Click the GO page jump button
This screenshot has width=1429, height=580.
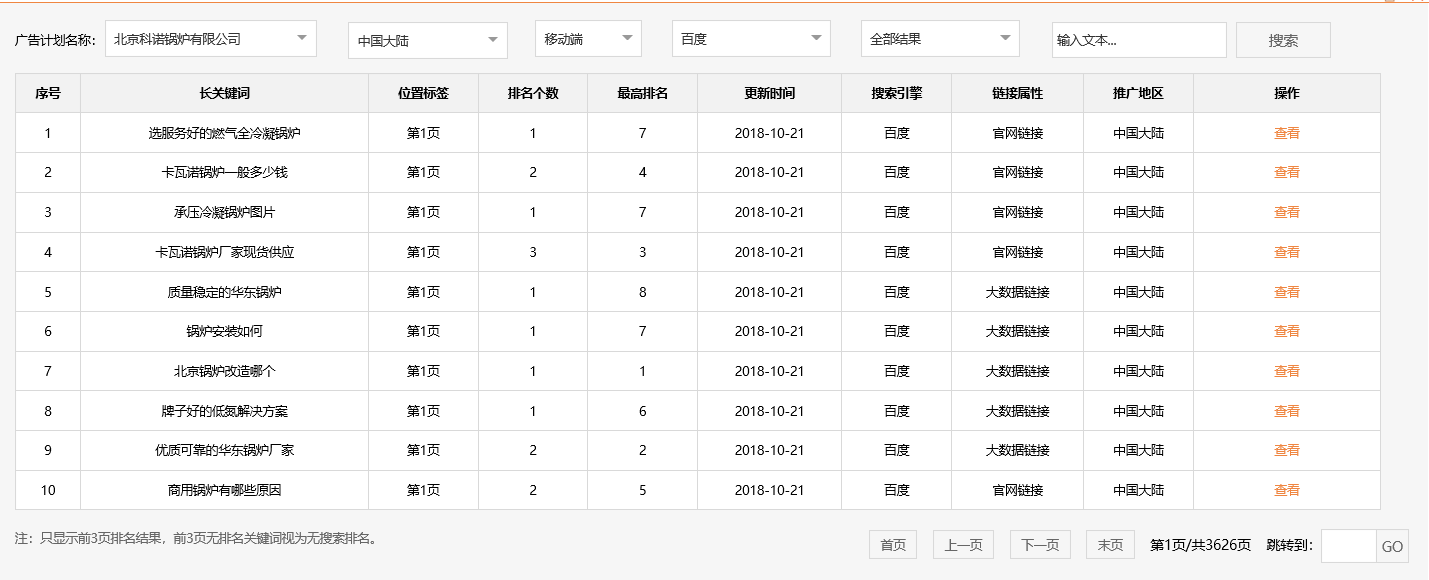(1391, 544)
